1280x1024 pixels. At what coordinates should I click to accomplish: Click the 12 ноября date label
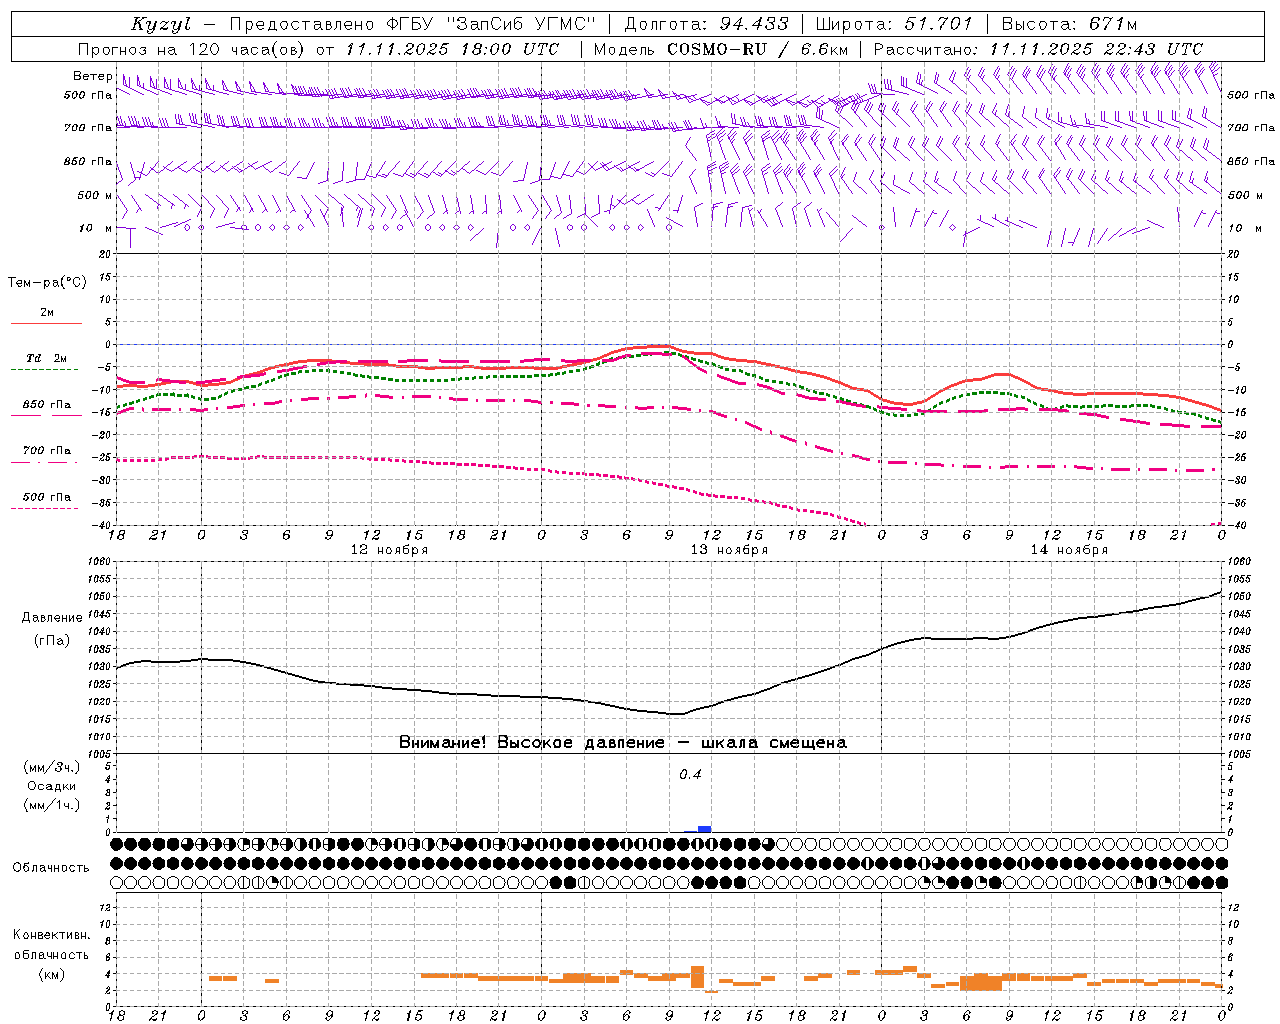click(x=389, y=550)
